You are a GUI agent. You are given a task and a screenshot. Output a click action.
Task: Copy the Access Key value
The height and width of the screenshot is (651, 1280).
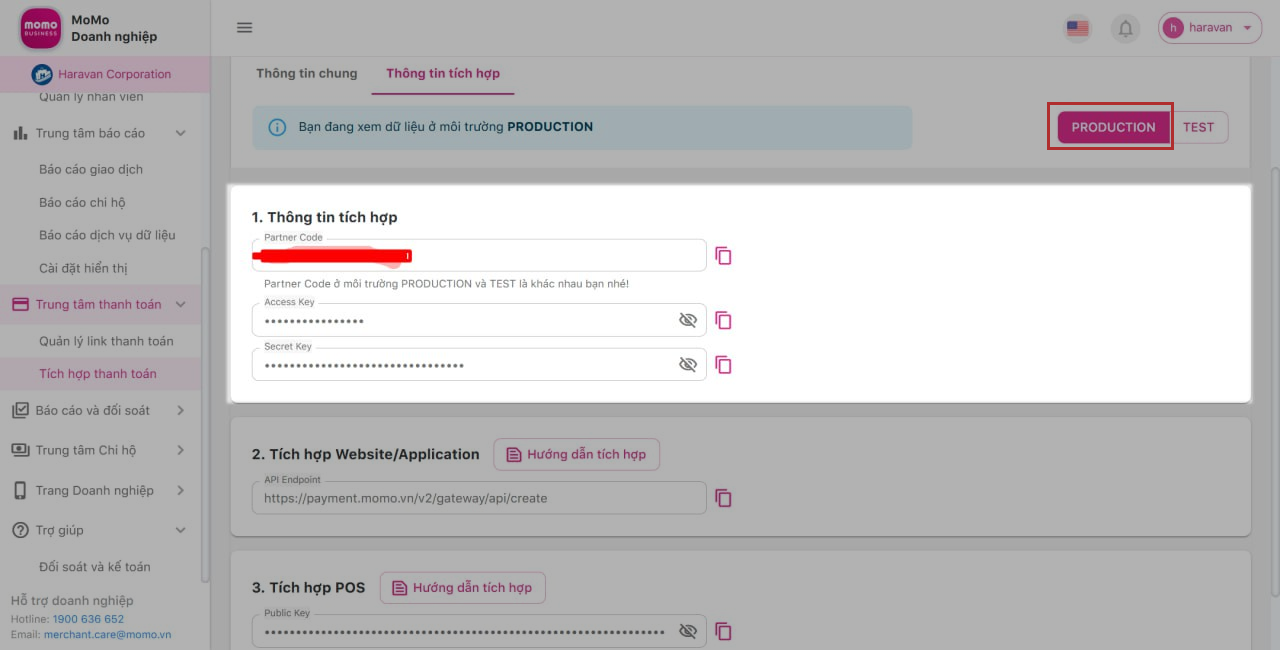tap(723, 321)
